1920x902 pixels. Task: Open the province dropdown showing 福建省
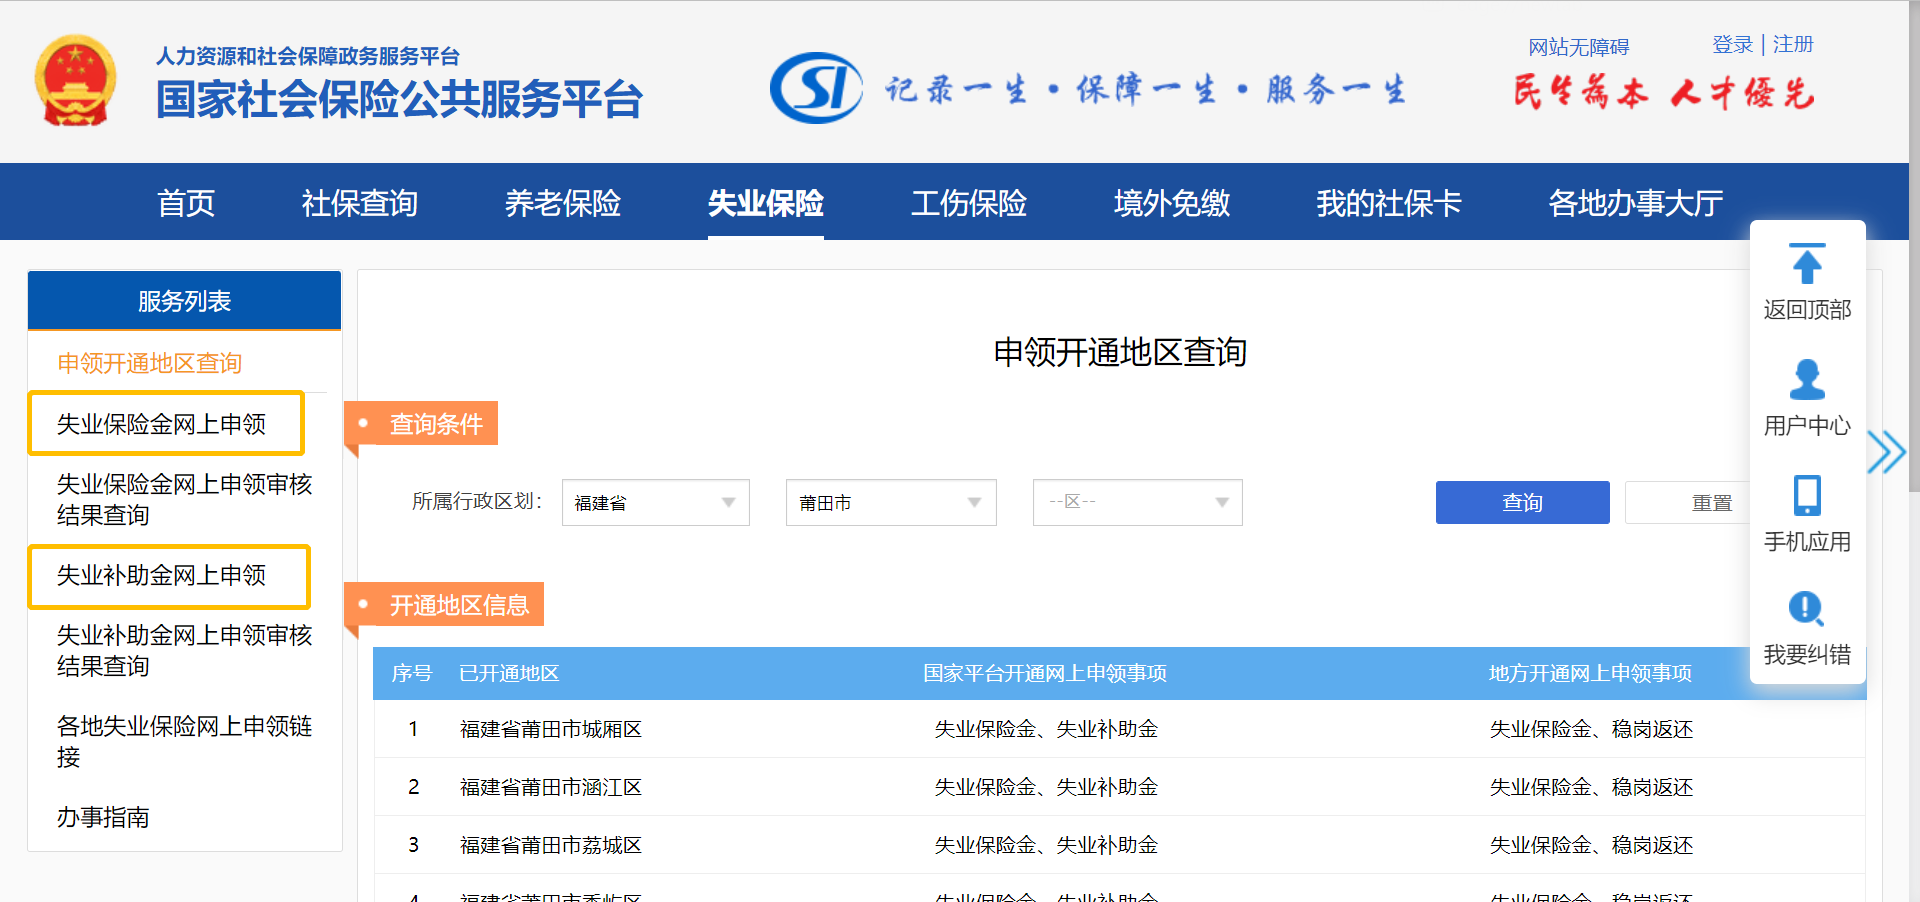pyautogui.click(x=655, y=503)
